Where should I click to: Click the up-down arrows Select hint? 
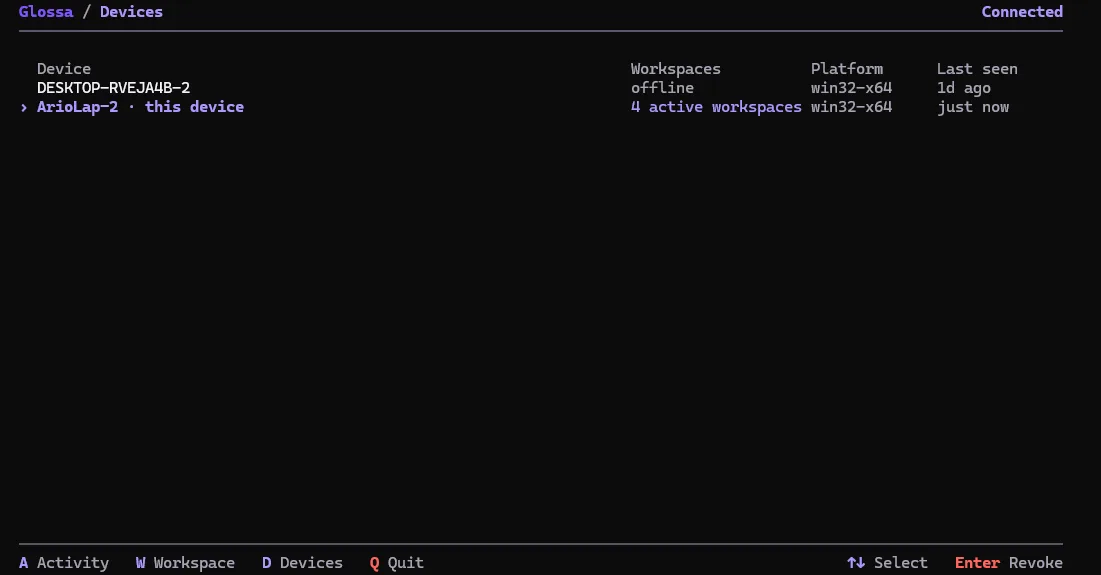click(887, 562)
